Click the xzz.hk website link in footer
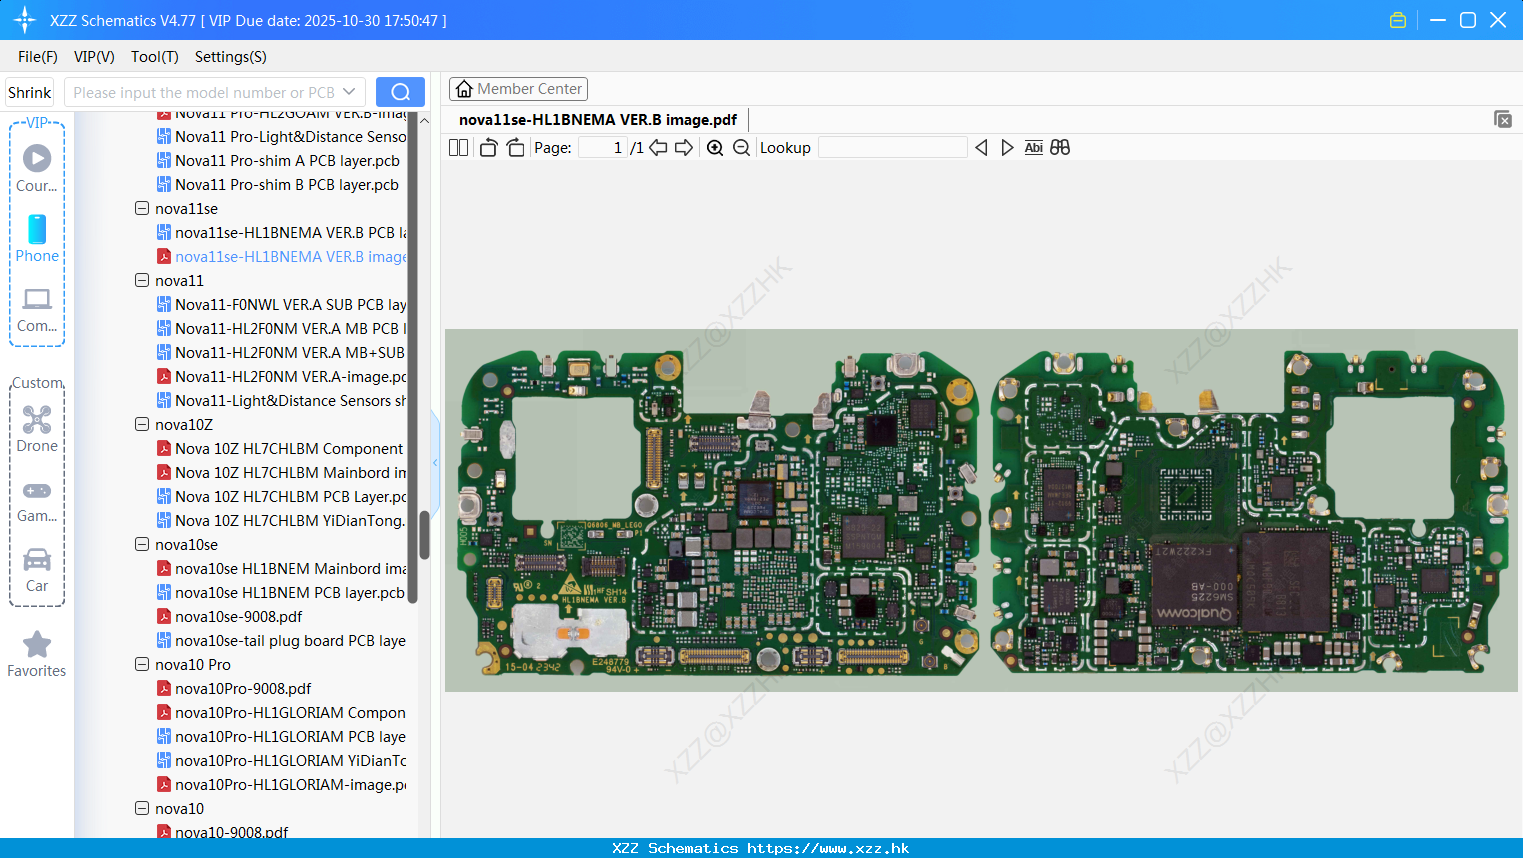1523x858 pixels. 828,848
